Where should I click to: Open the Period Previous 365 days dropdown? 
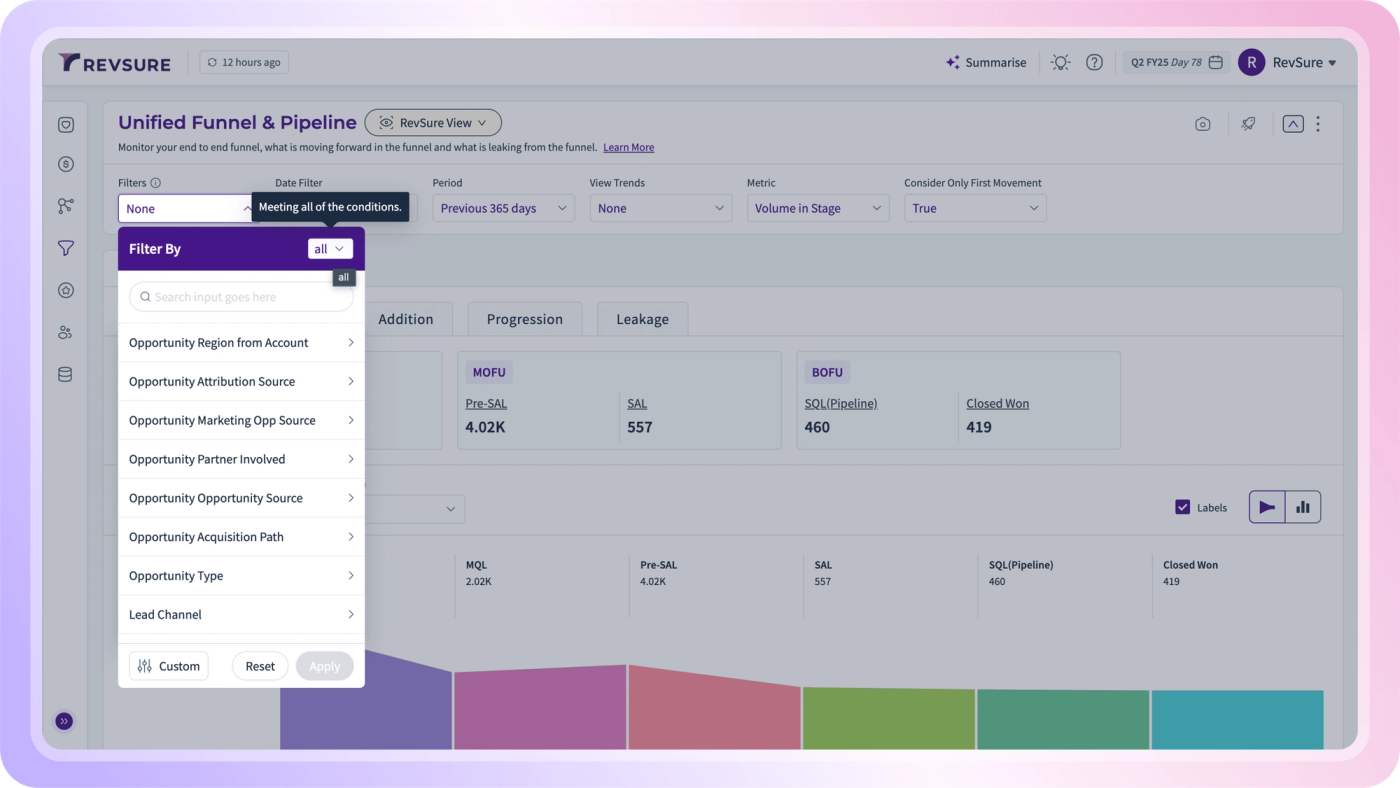pyautogui.click(x=504, y=208)
